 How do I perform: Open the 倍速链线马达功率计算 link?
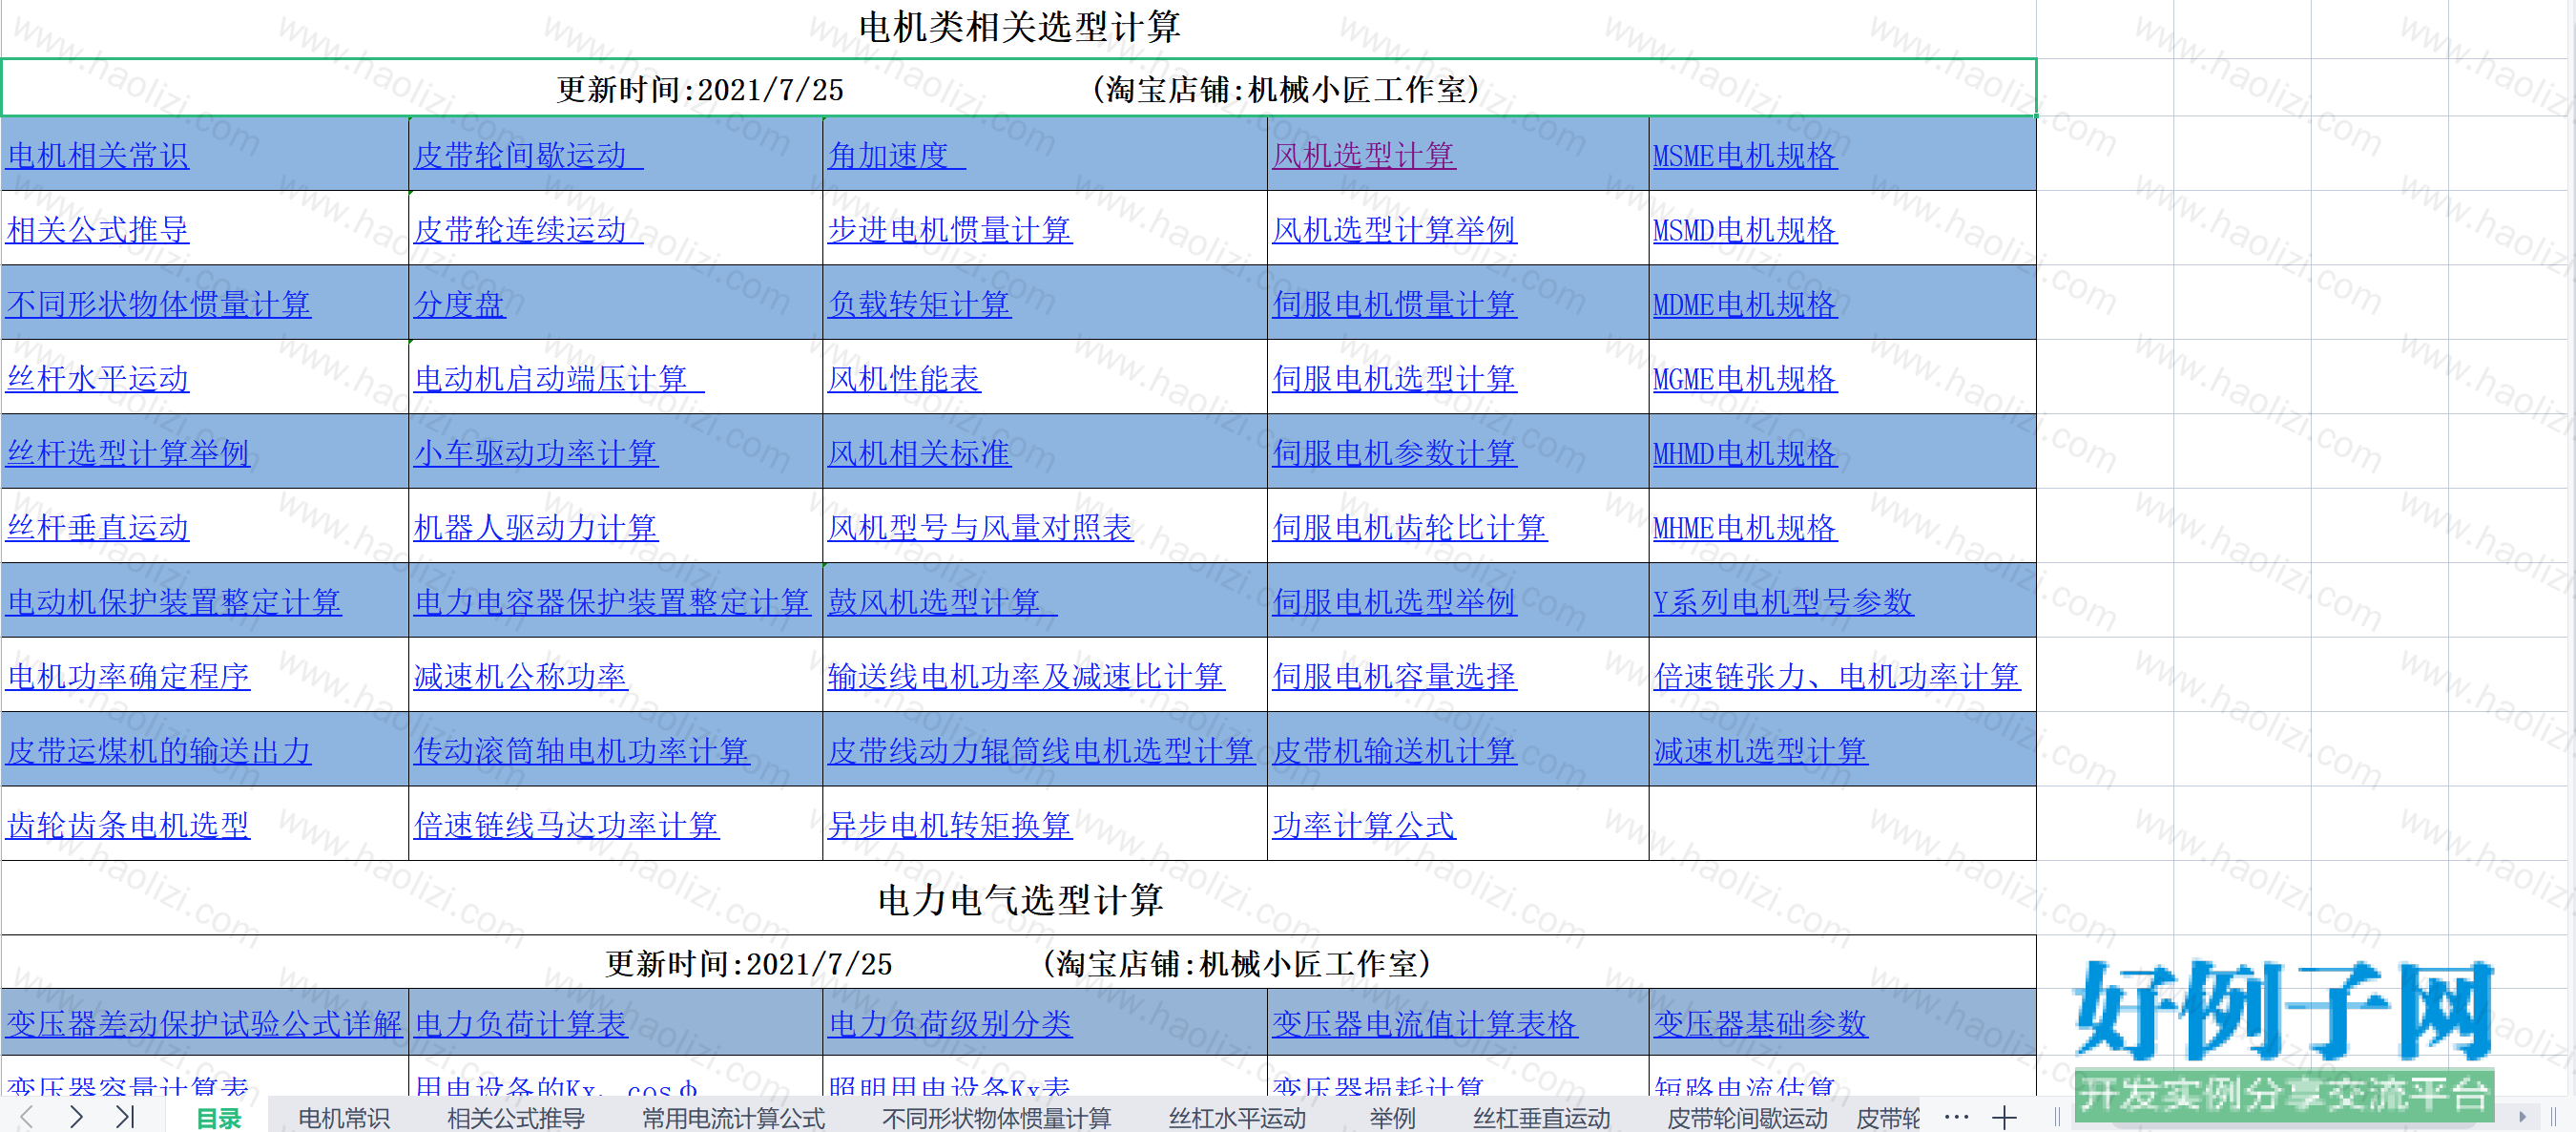pyautogui.click(x=567, y=826)
